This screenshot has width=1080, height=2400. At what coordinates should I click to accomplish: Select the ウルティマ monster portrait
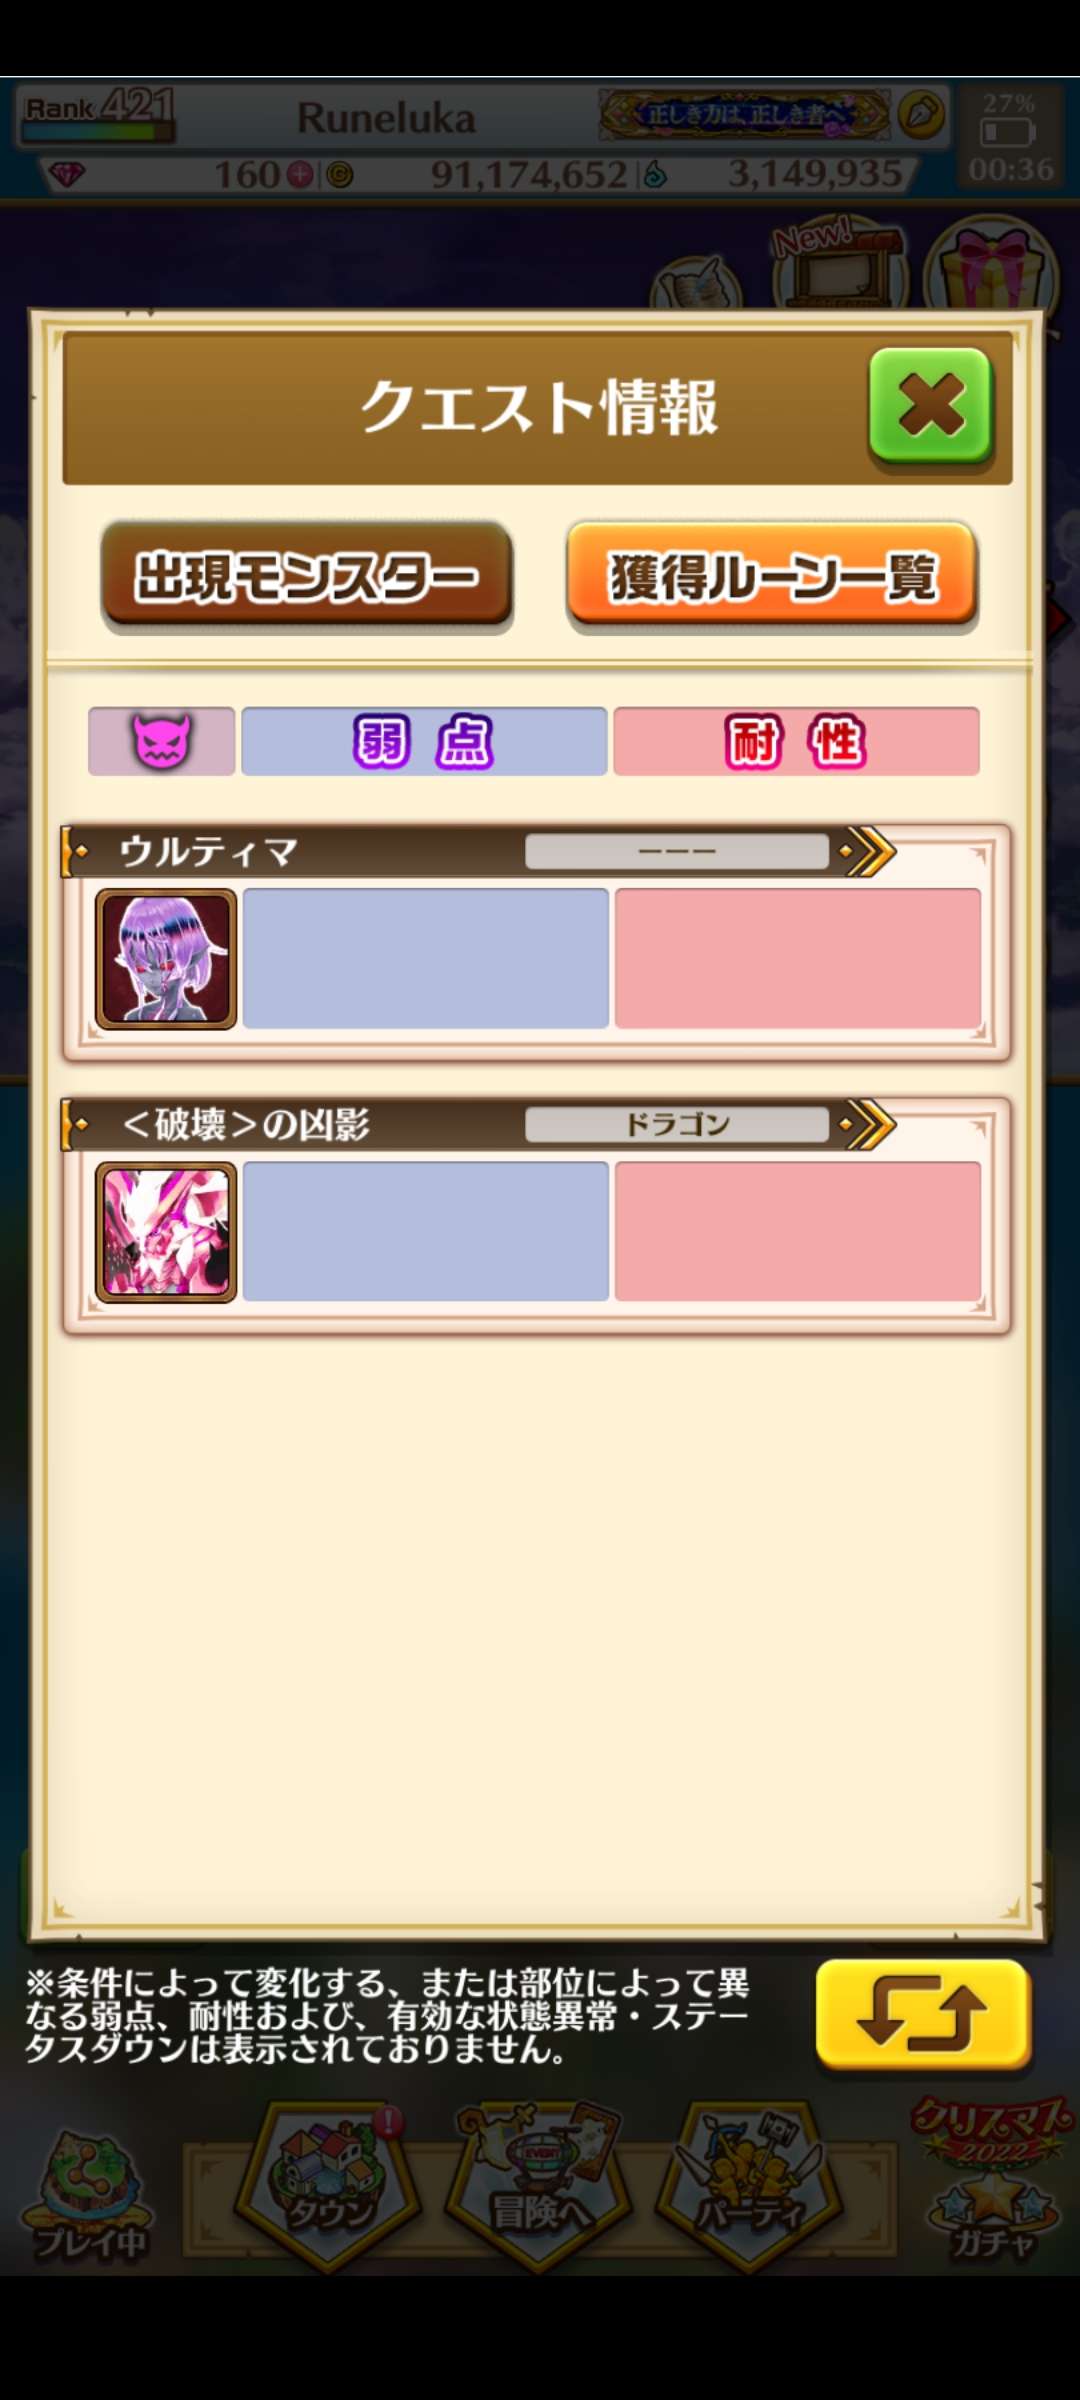[x=166, y=958]
